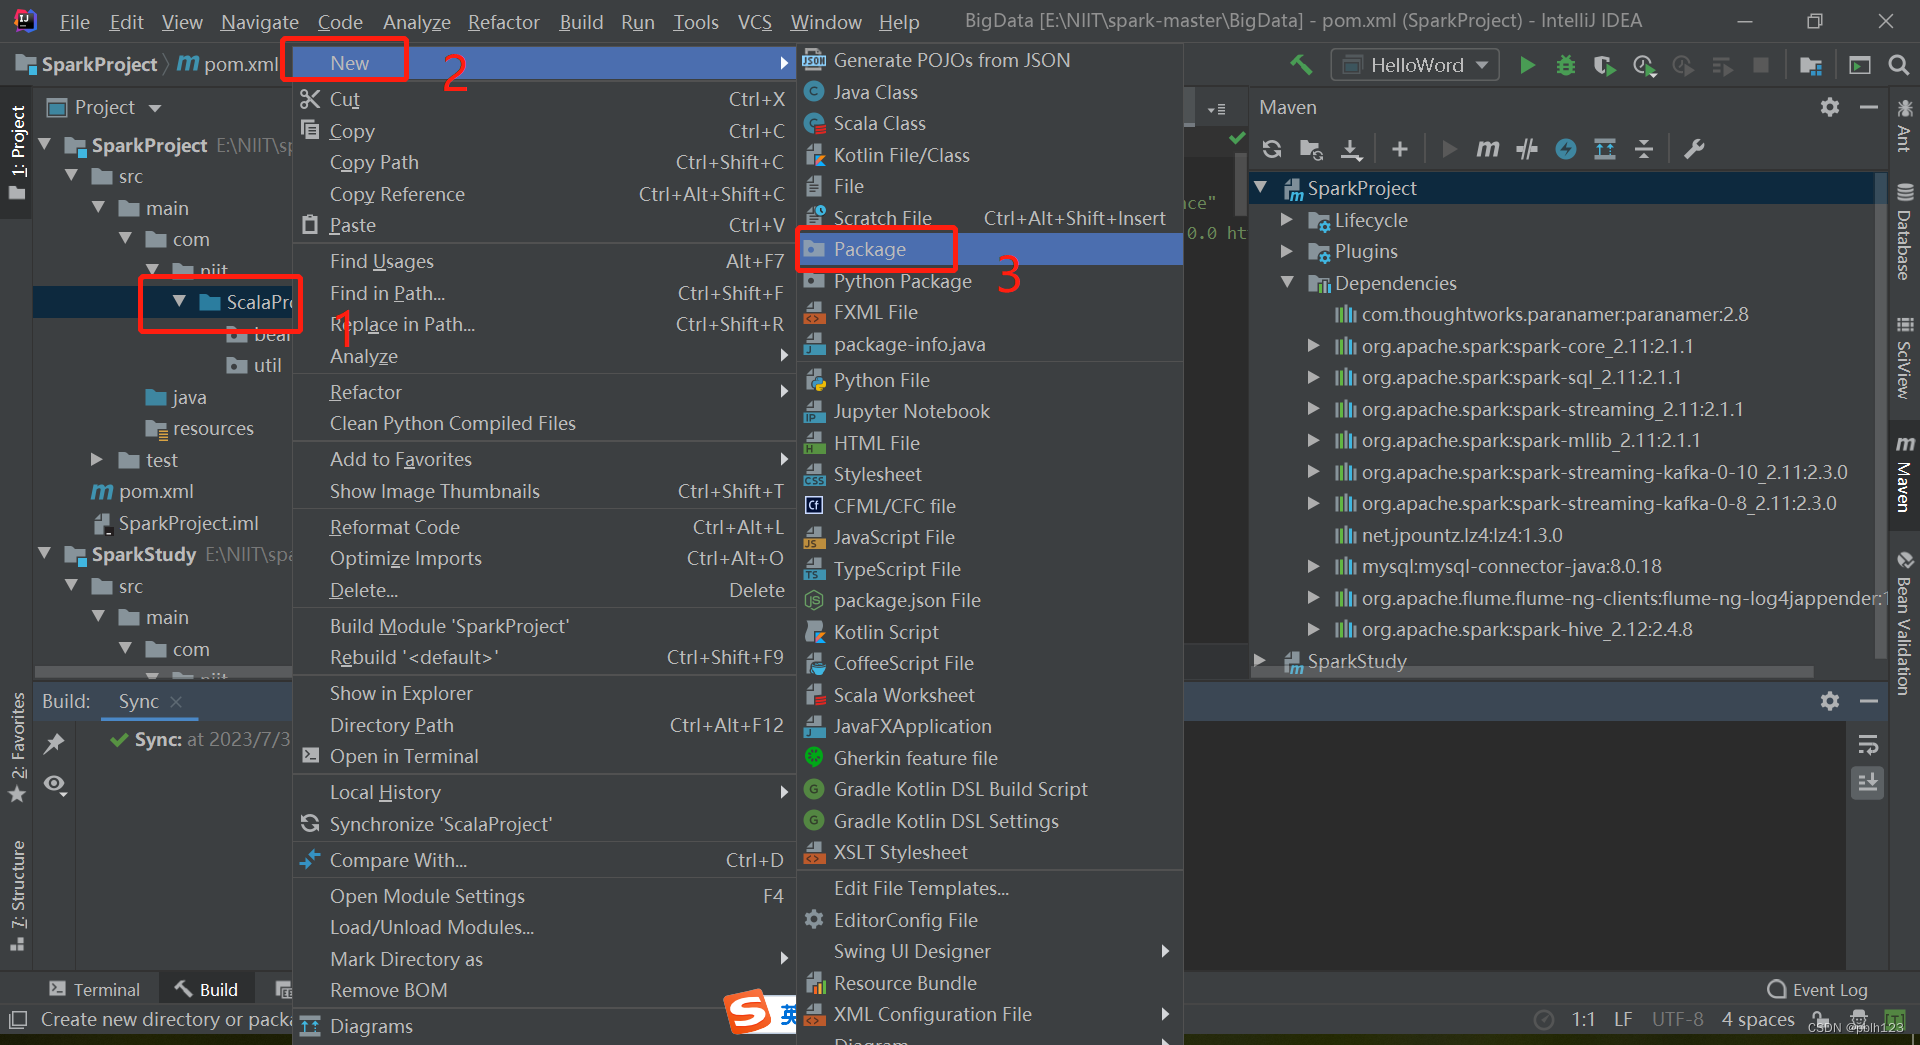Open the VCS menu
The height and width of the screenshot is (1045, 1920).
(754, 21)
